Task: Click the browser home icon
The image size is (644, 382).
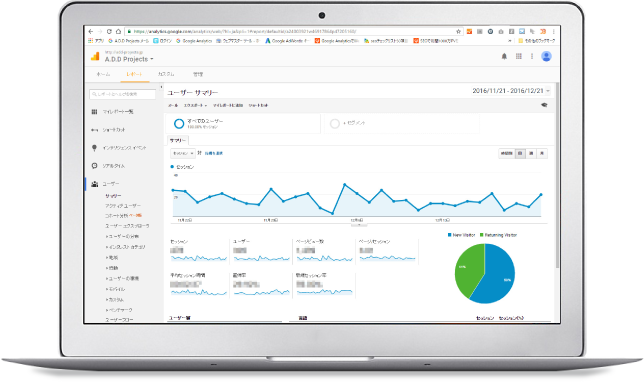Action: tap(118, 31)
